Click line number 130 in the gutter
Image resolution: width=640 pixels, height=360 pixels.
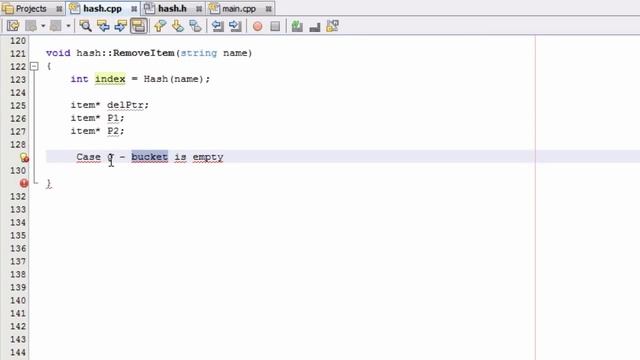18,170
